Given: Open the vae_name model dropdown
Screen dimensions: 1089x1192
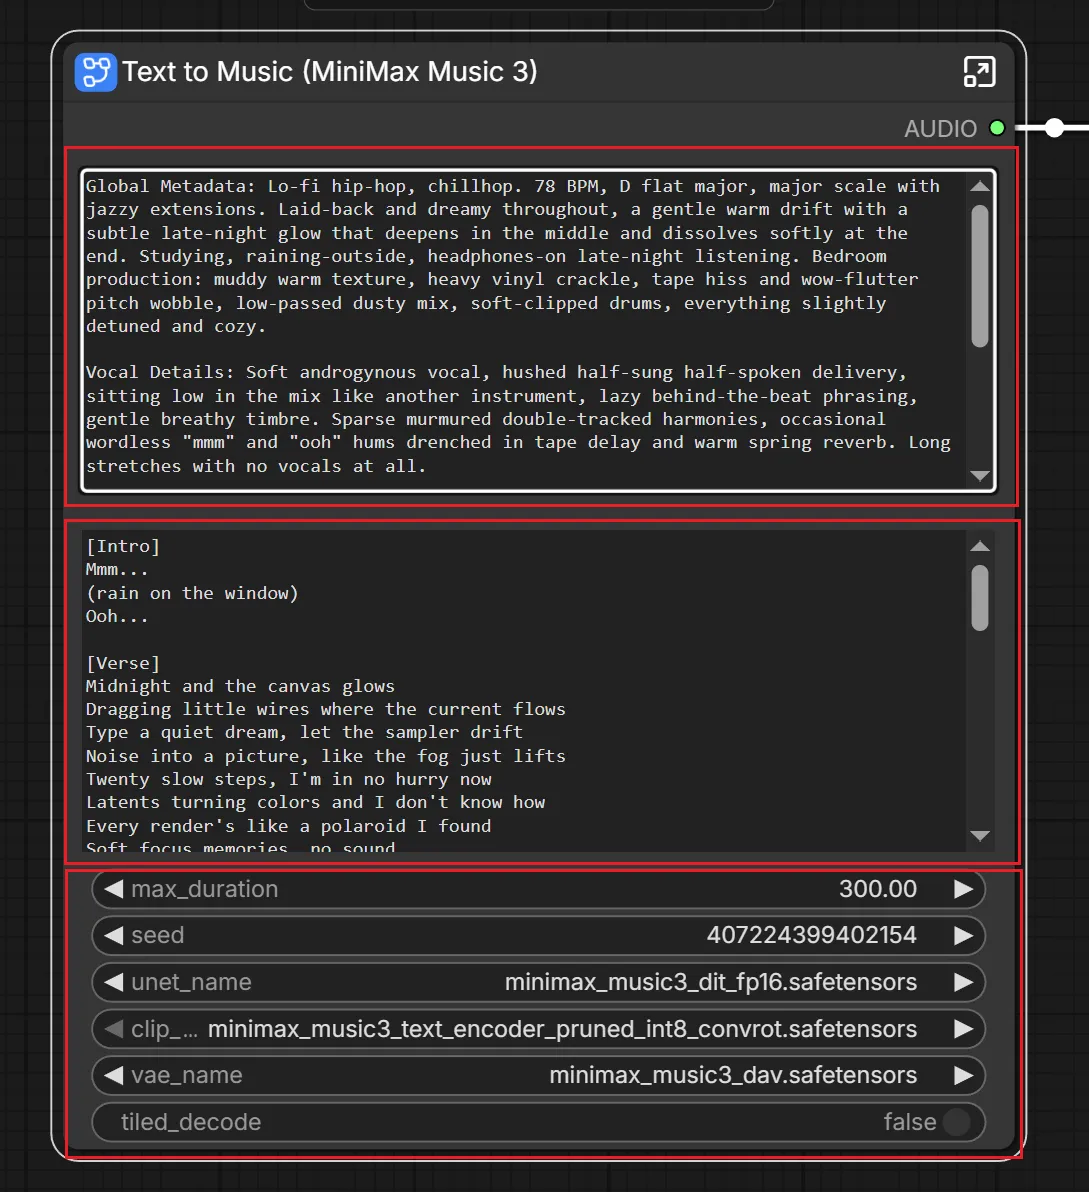Looking at the screenshot, I should coord(538,1075).
